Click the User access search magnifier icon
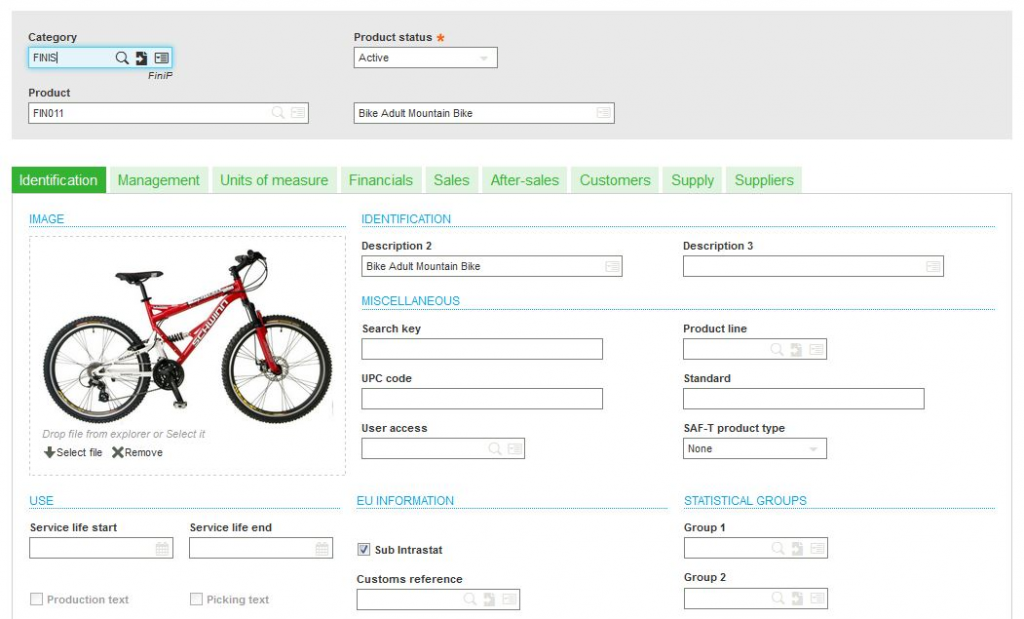 [495, 449]
